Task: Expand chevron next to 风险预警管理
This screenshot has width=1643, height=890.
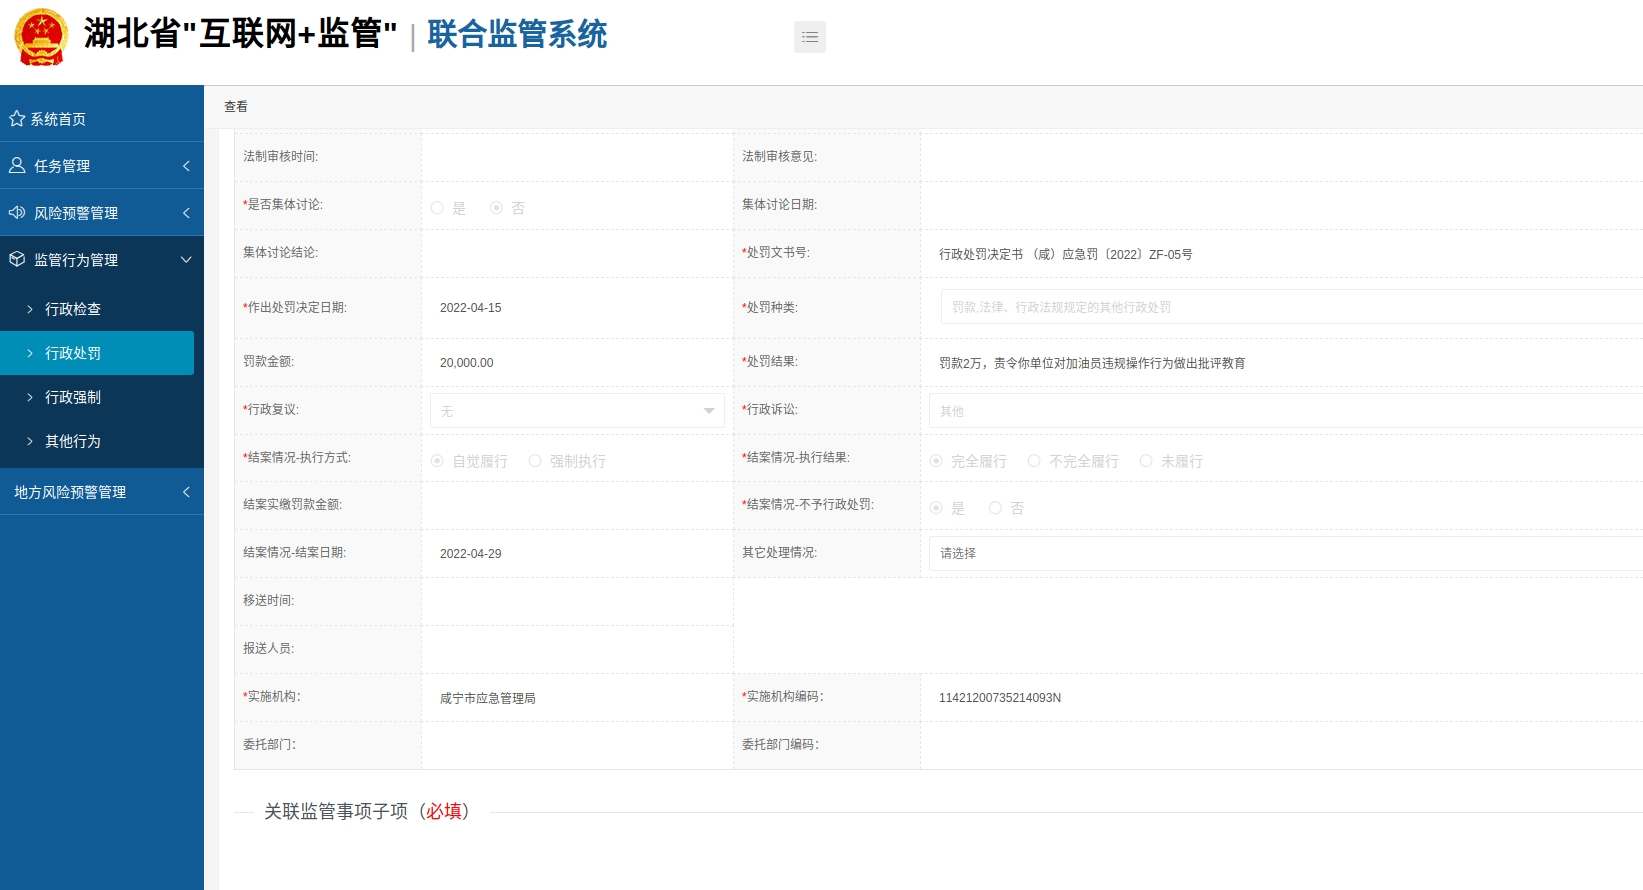Action: pos(186,213)
